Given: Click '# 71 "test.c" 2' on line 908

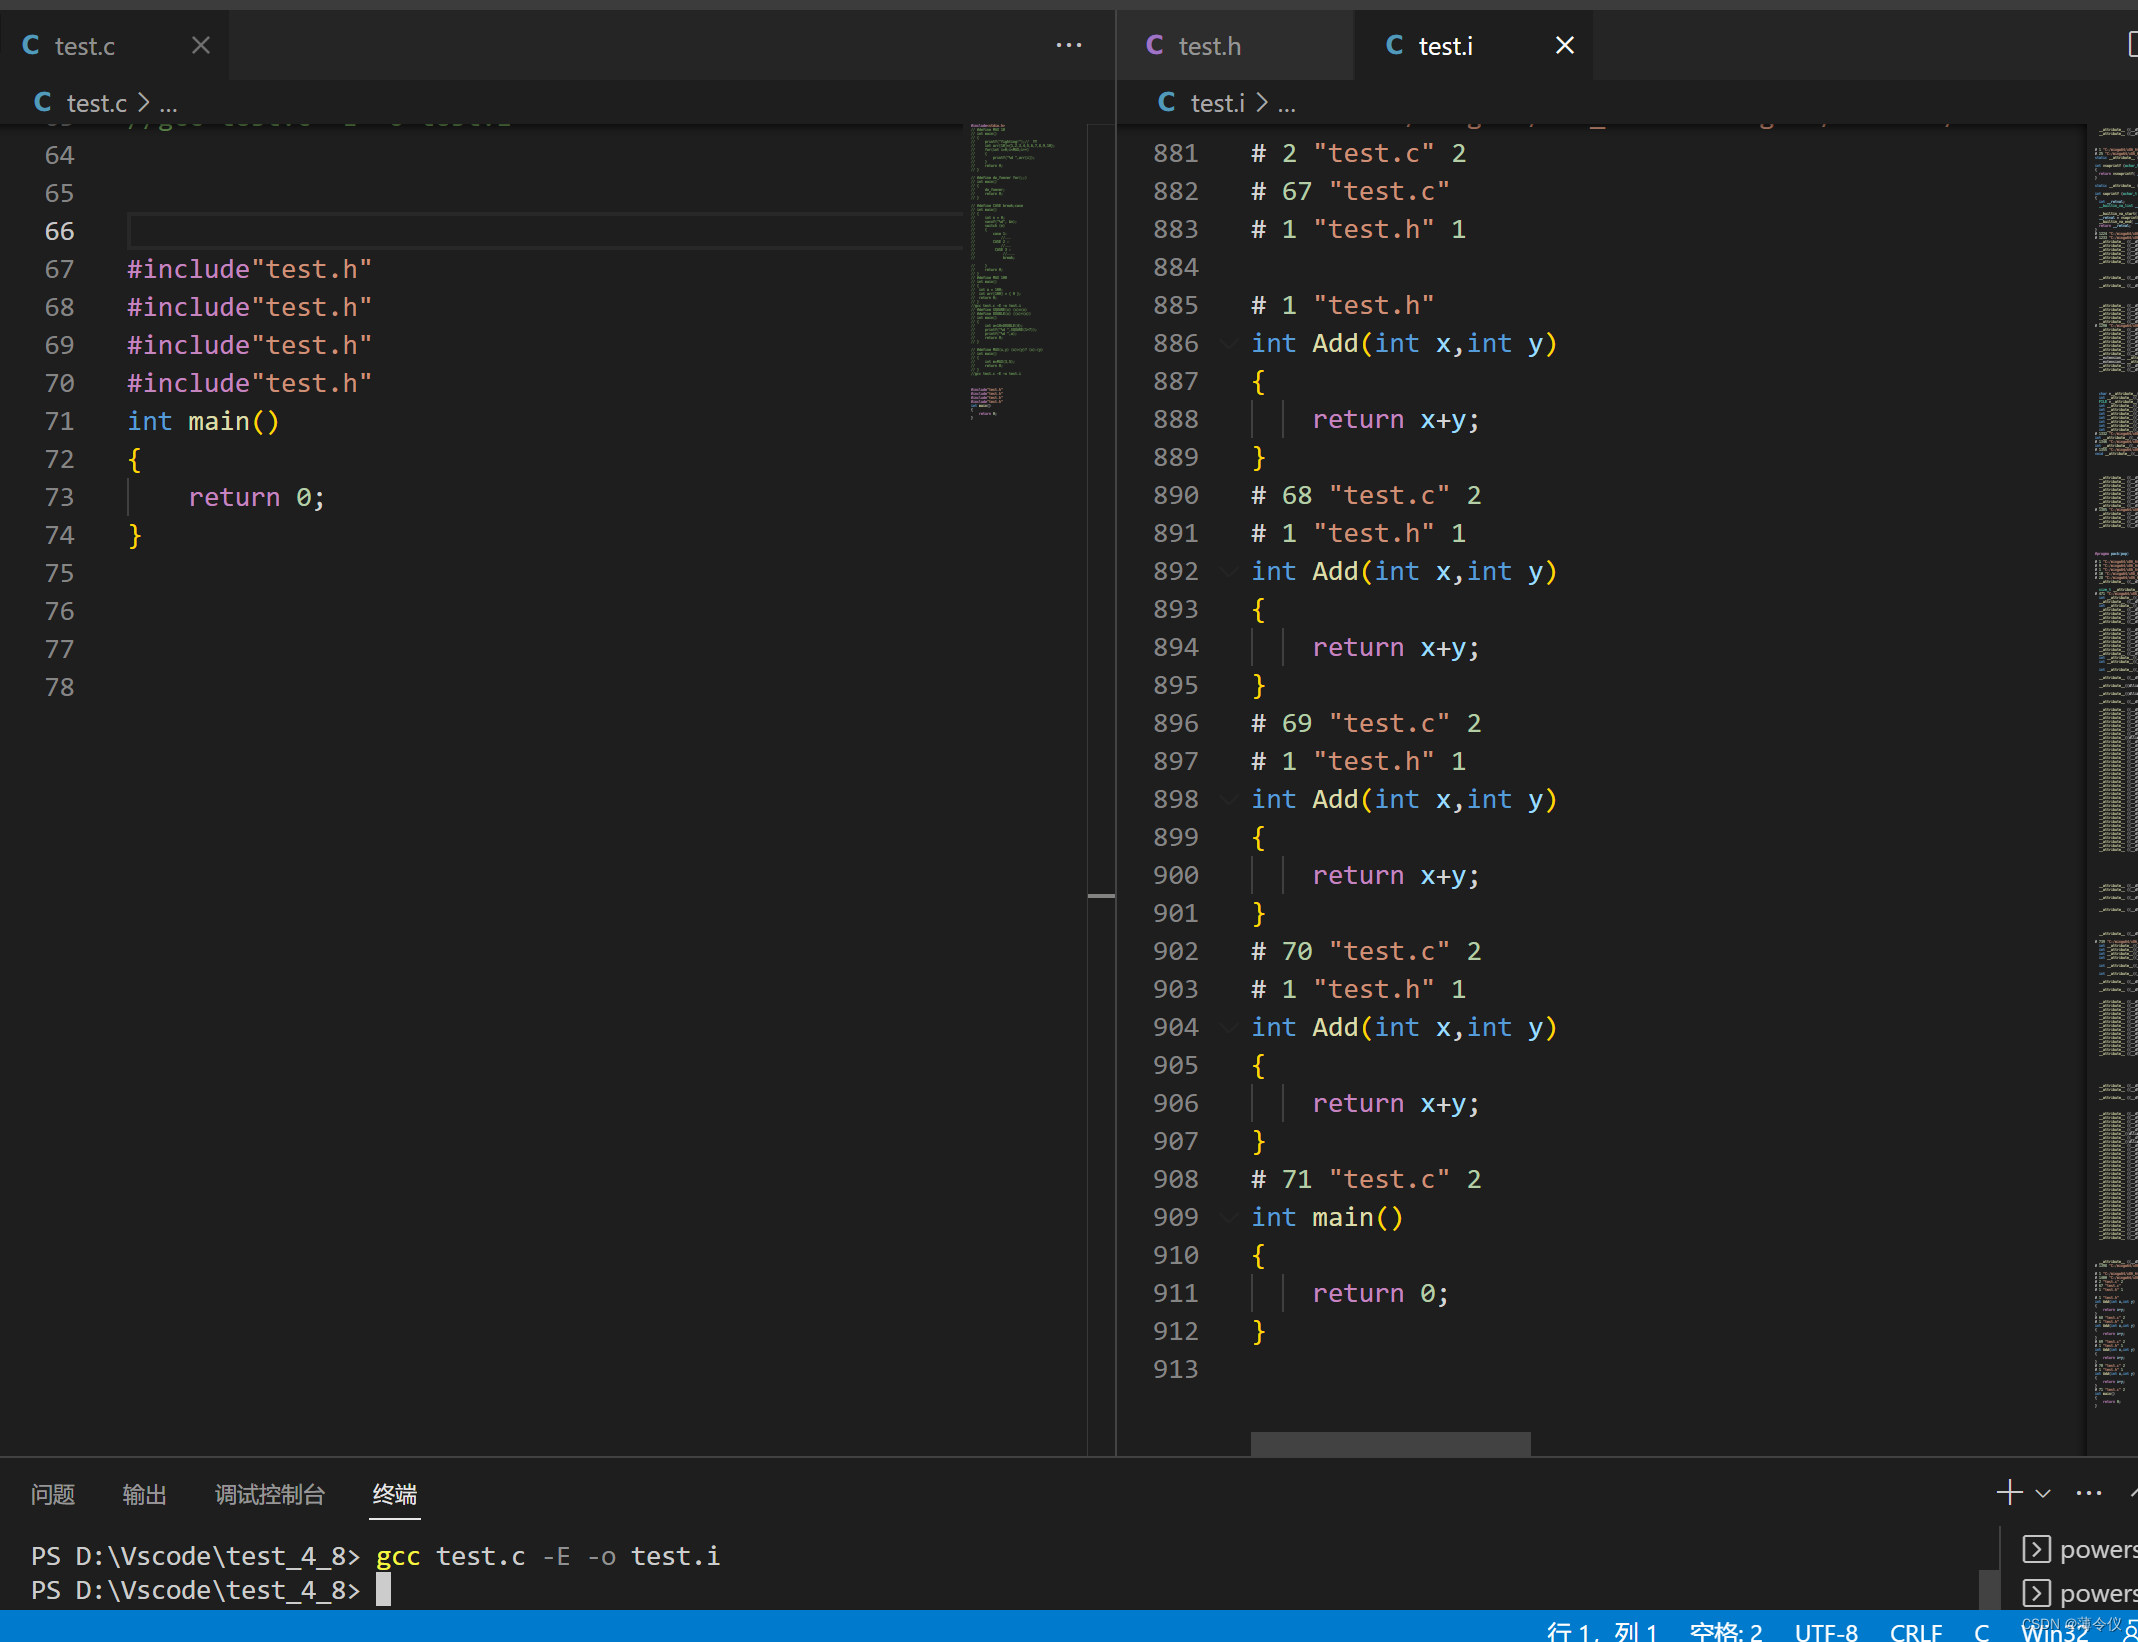Looking at the screenshot, I should click(x=1366, y=1179).
